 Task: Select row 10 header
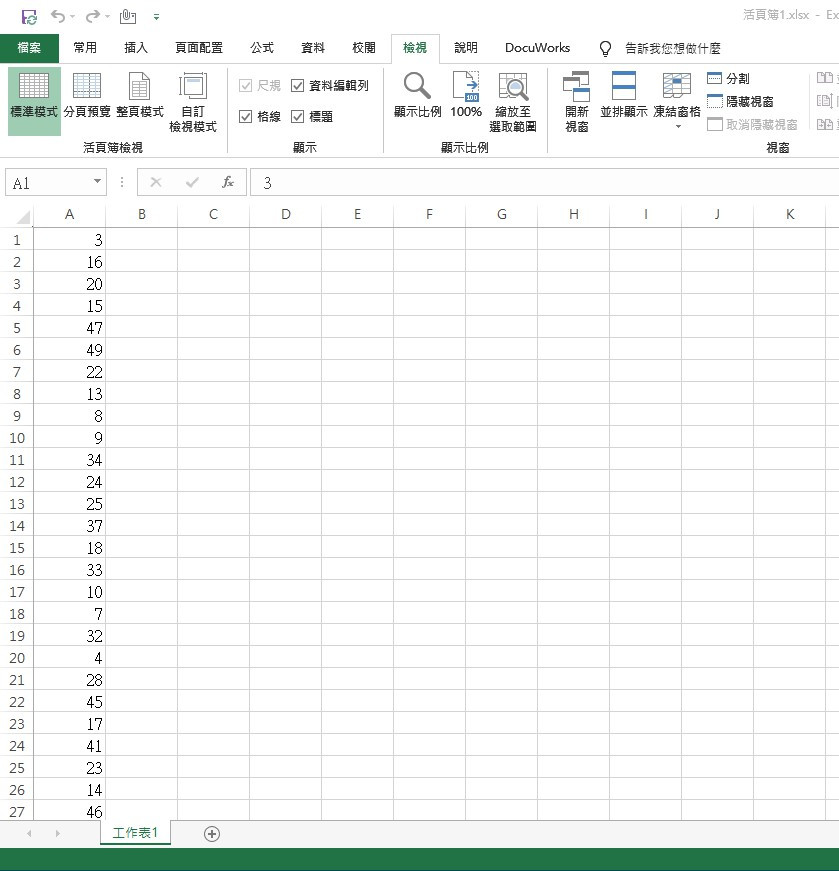click(x=17, y=438)
